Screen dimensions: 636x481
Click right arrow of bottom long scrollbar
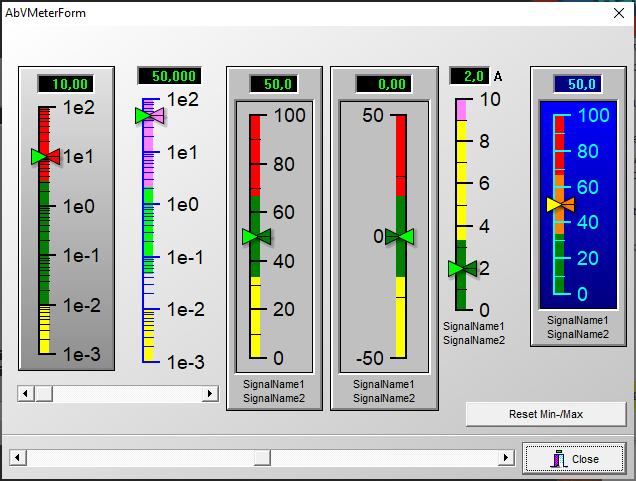506,457
